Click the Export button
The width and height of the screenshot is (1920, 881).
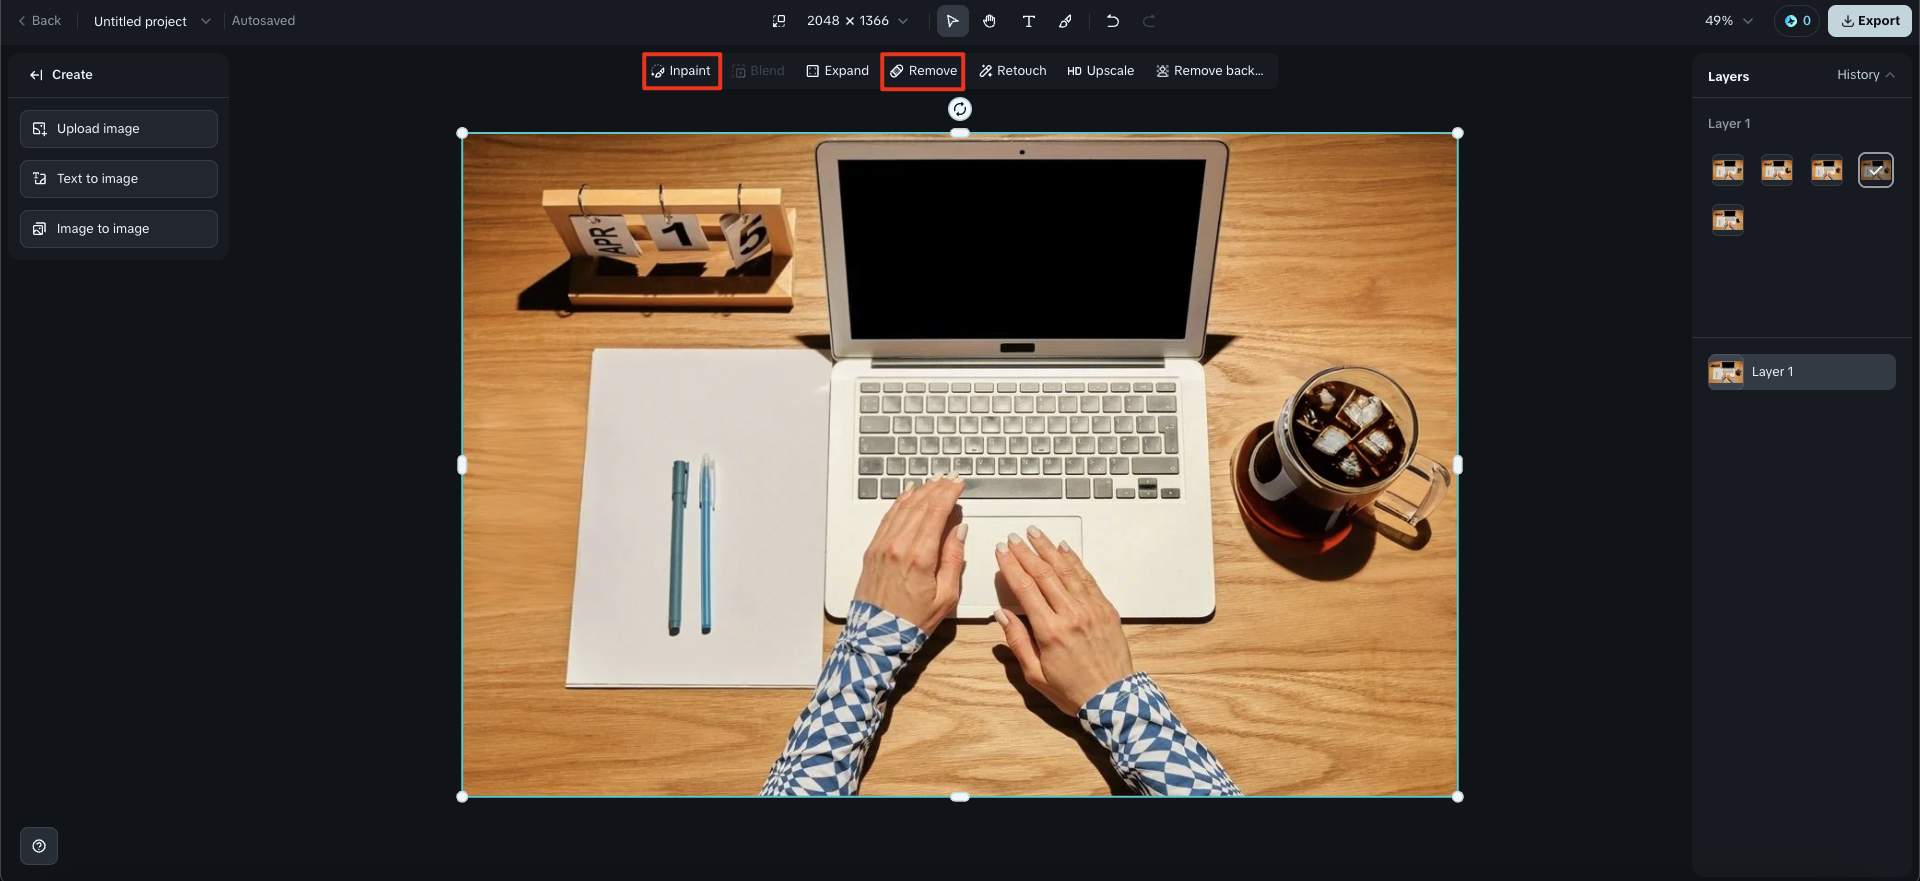pyautogui.click(x=1870, y=21)
